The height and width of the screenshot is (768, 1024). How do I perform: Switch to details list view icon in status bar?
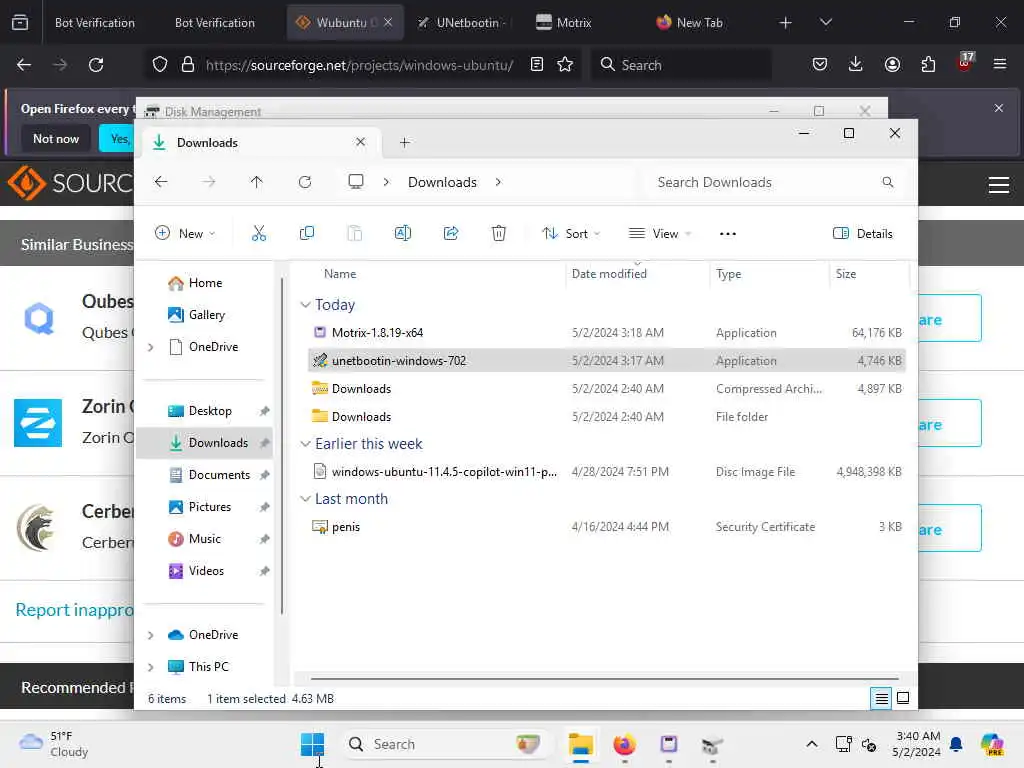coord(881,698)
